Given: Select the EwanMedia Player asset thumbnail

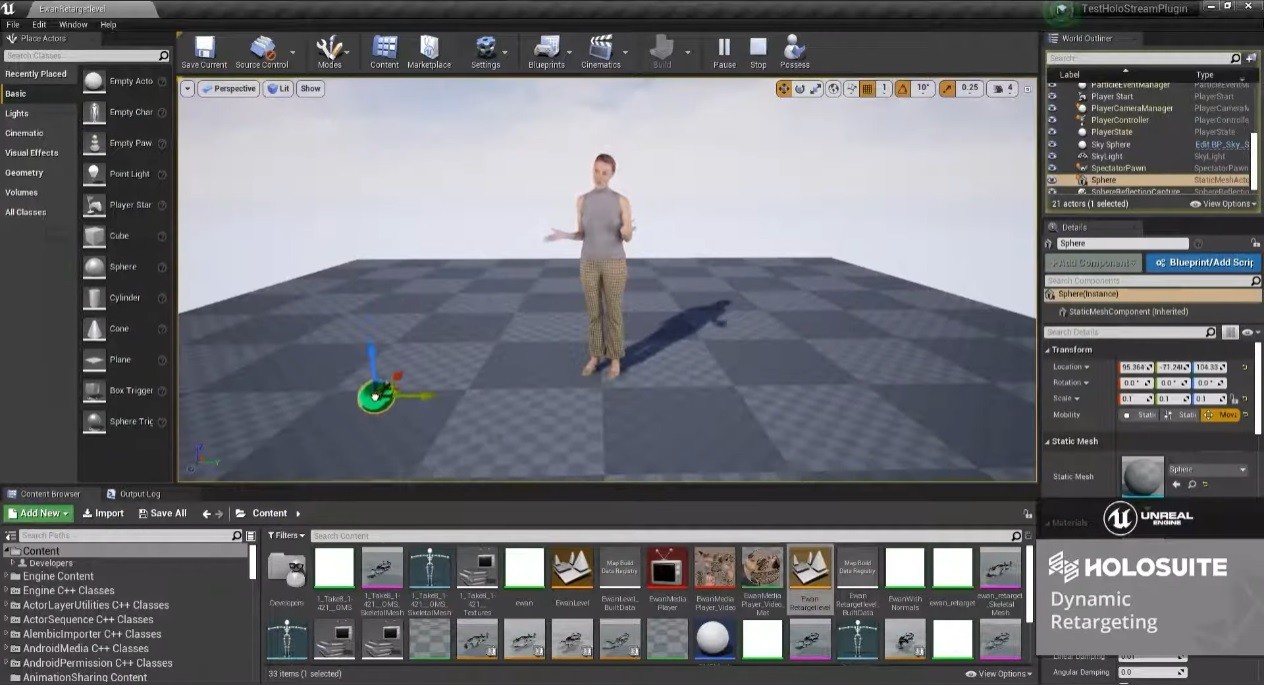Looking at the screenshot, I should click(x=667, y=568).
